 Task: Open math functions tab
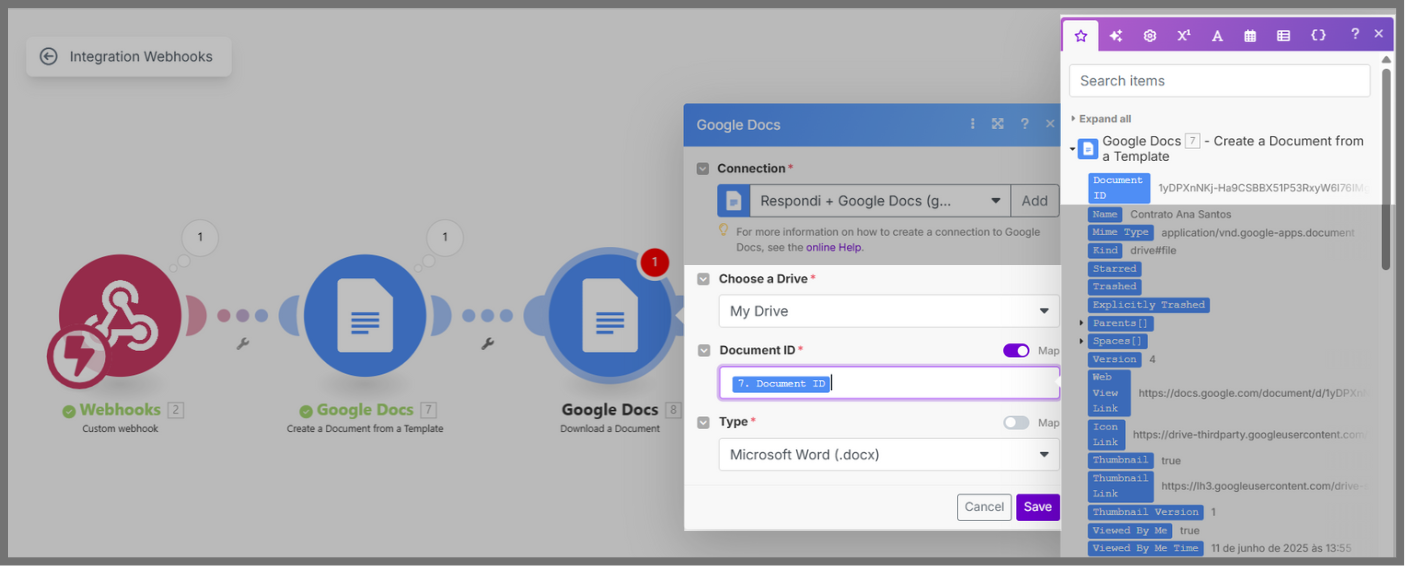click(x=1184, y=35)
